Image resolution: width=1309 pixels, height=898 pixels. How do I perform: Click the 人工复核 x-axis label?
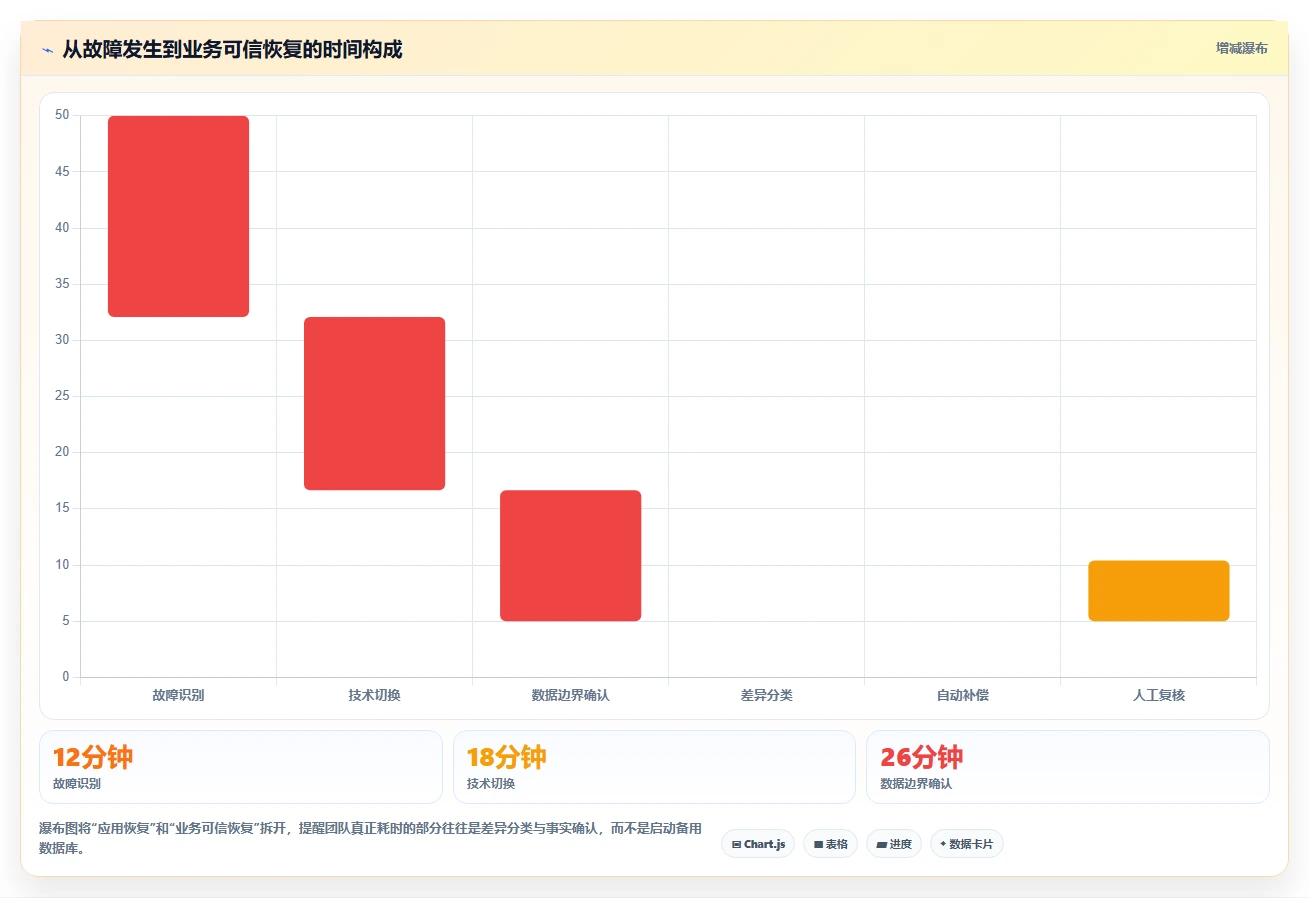click(1158, 695)
